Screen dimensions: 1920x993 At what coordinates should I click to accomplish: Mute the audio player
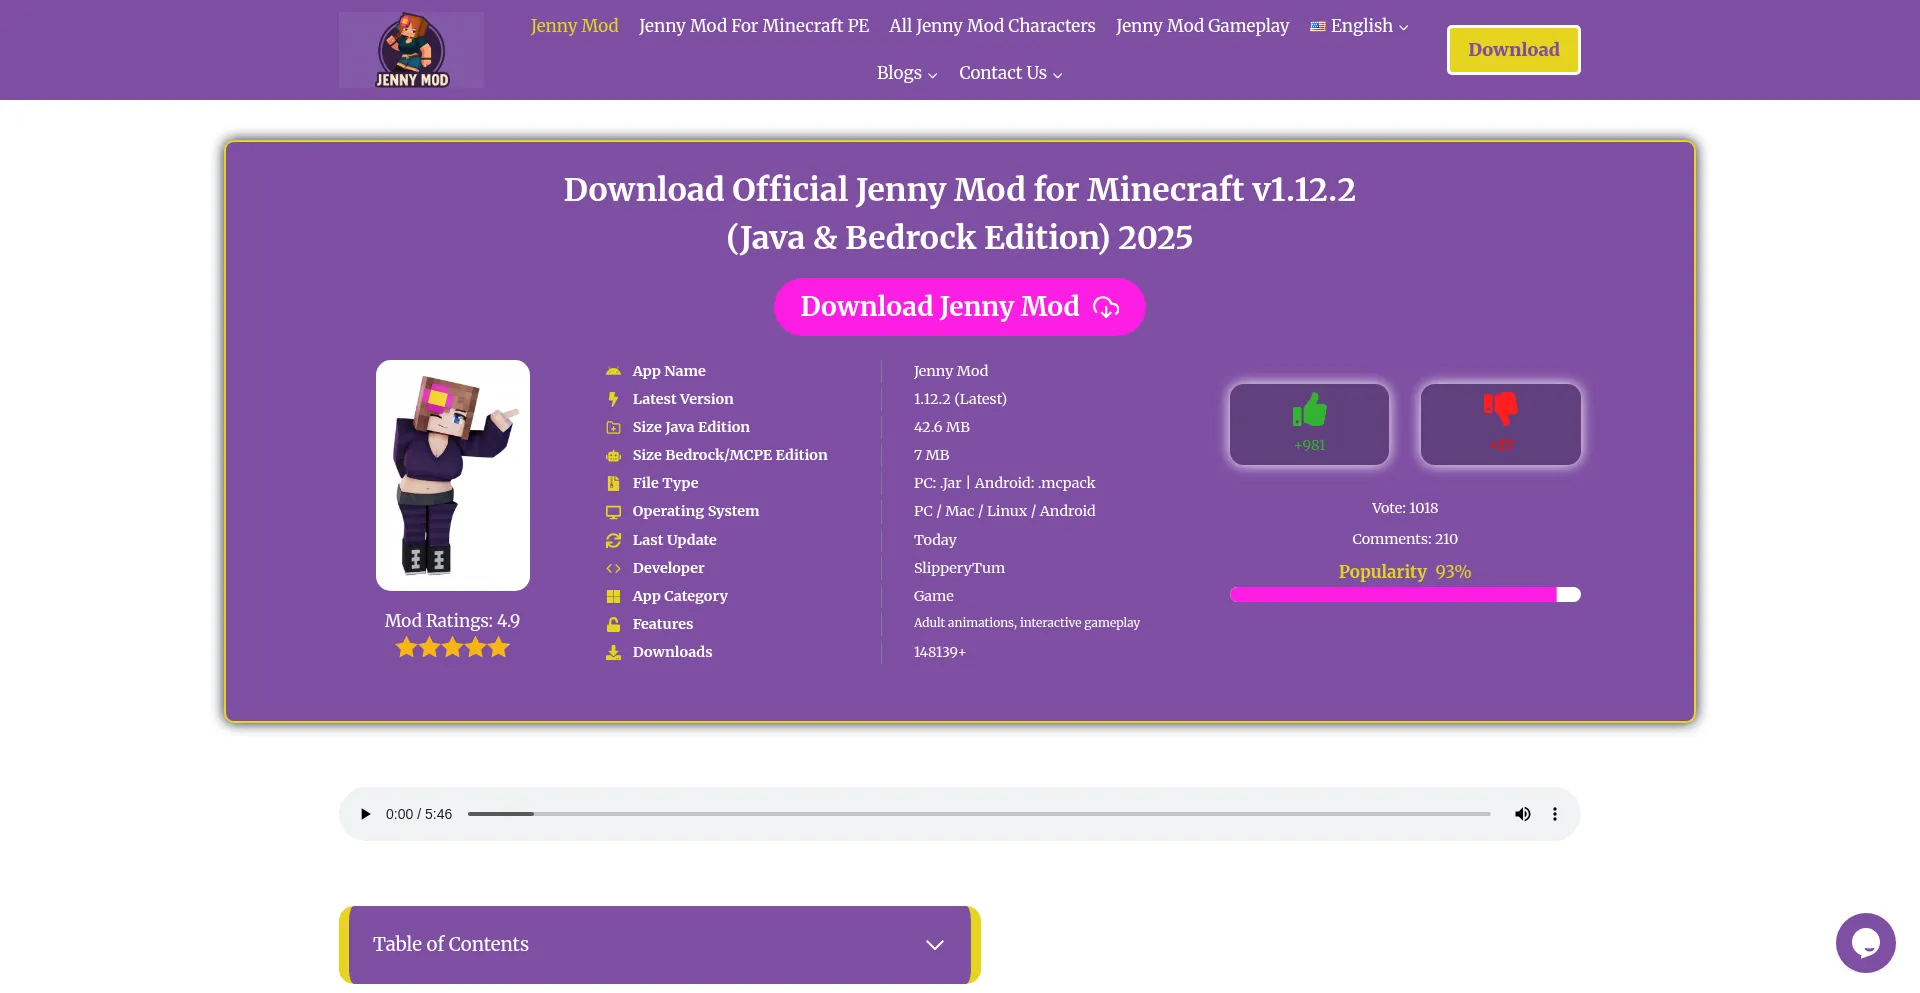[1522, 813]
